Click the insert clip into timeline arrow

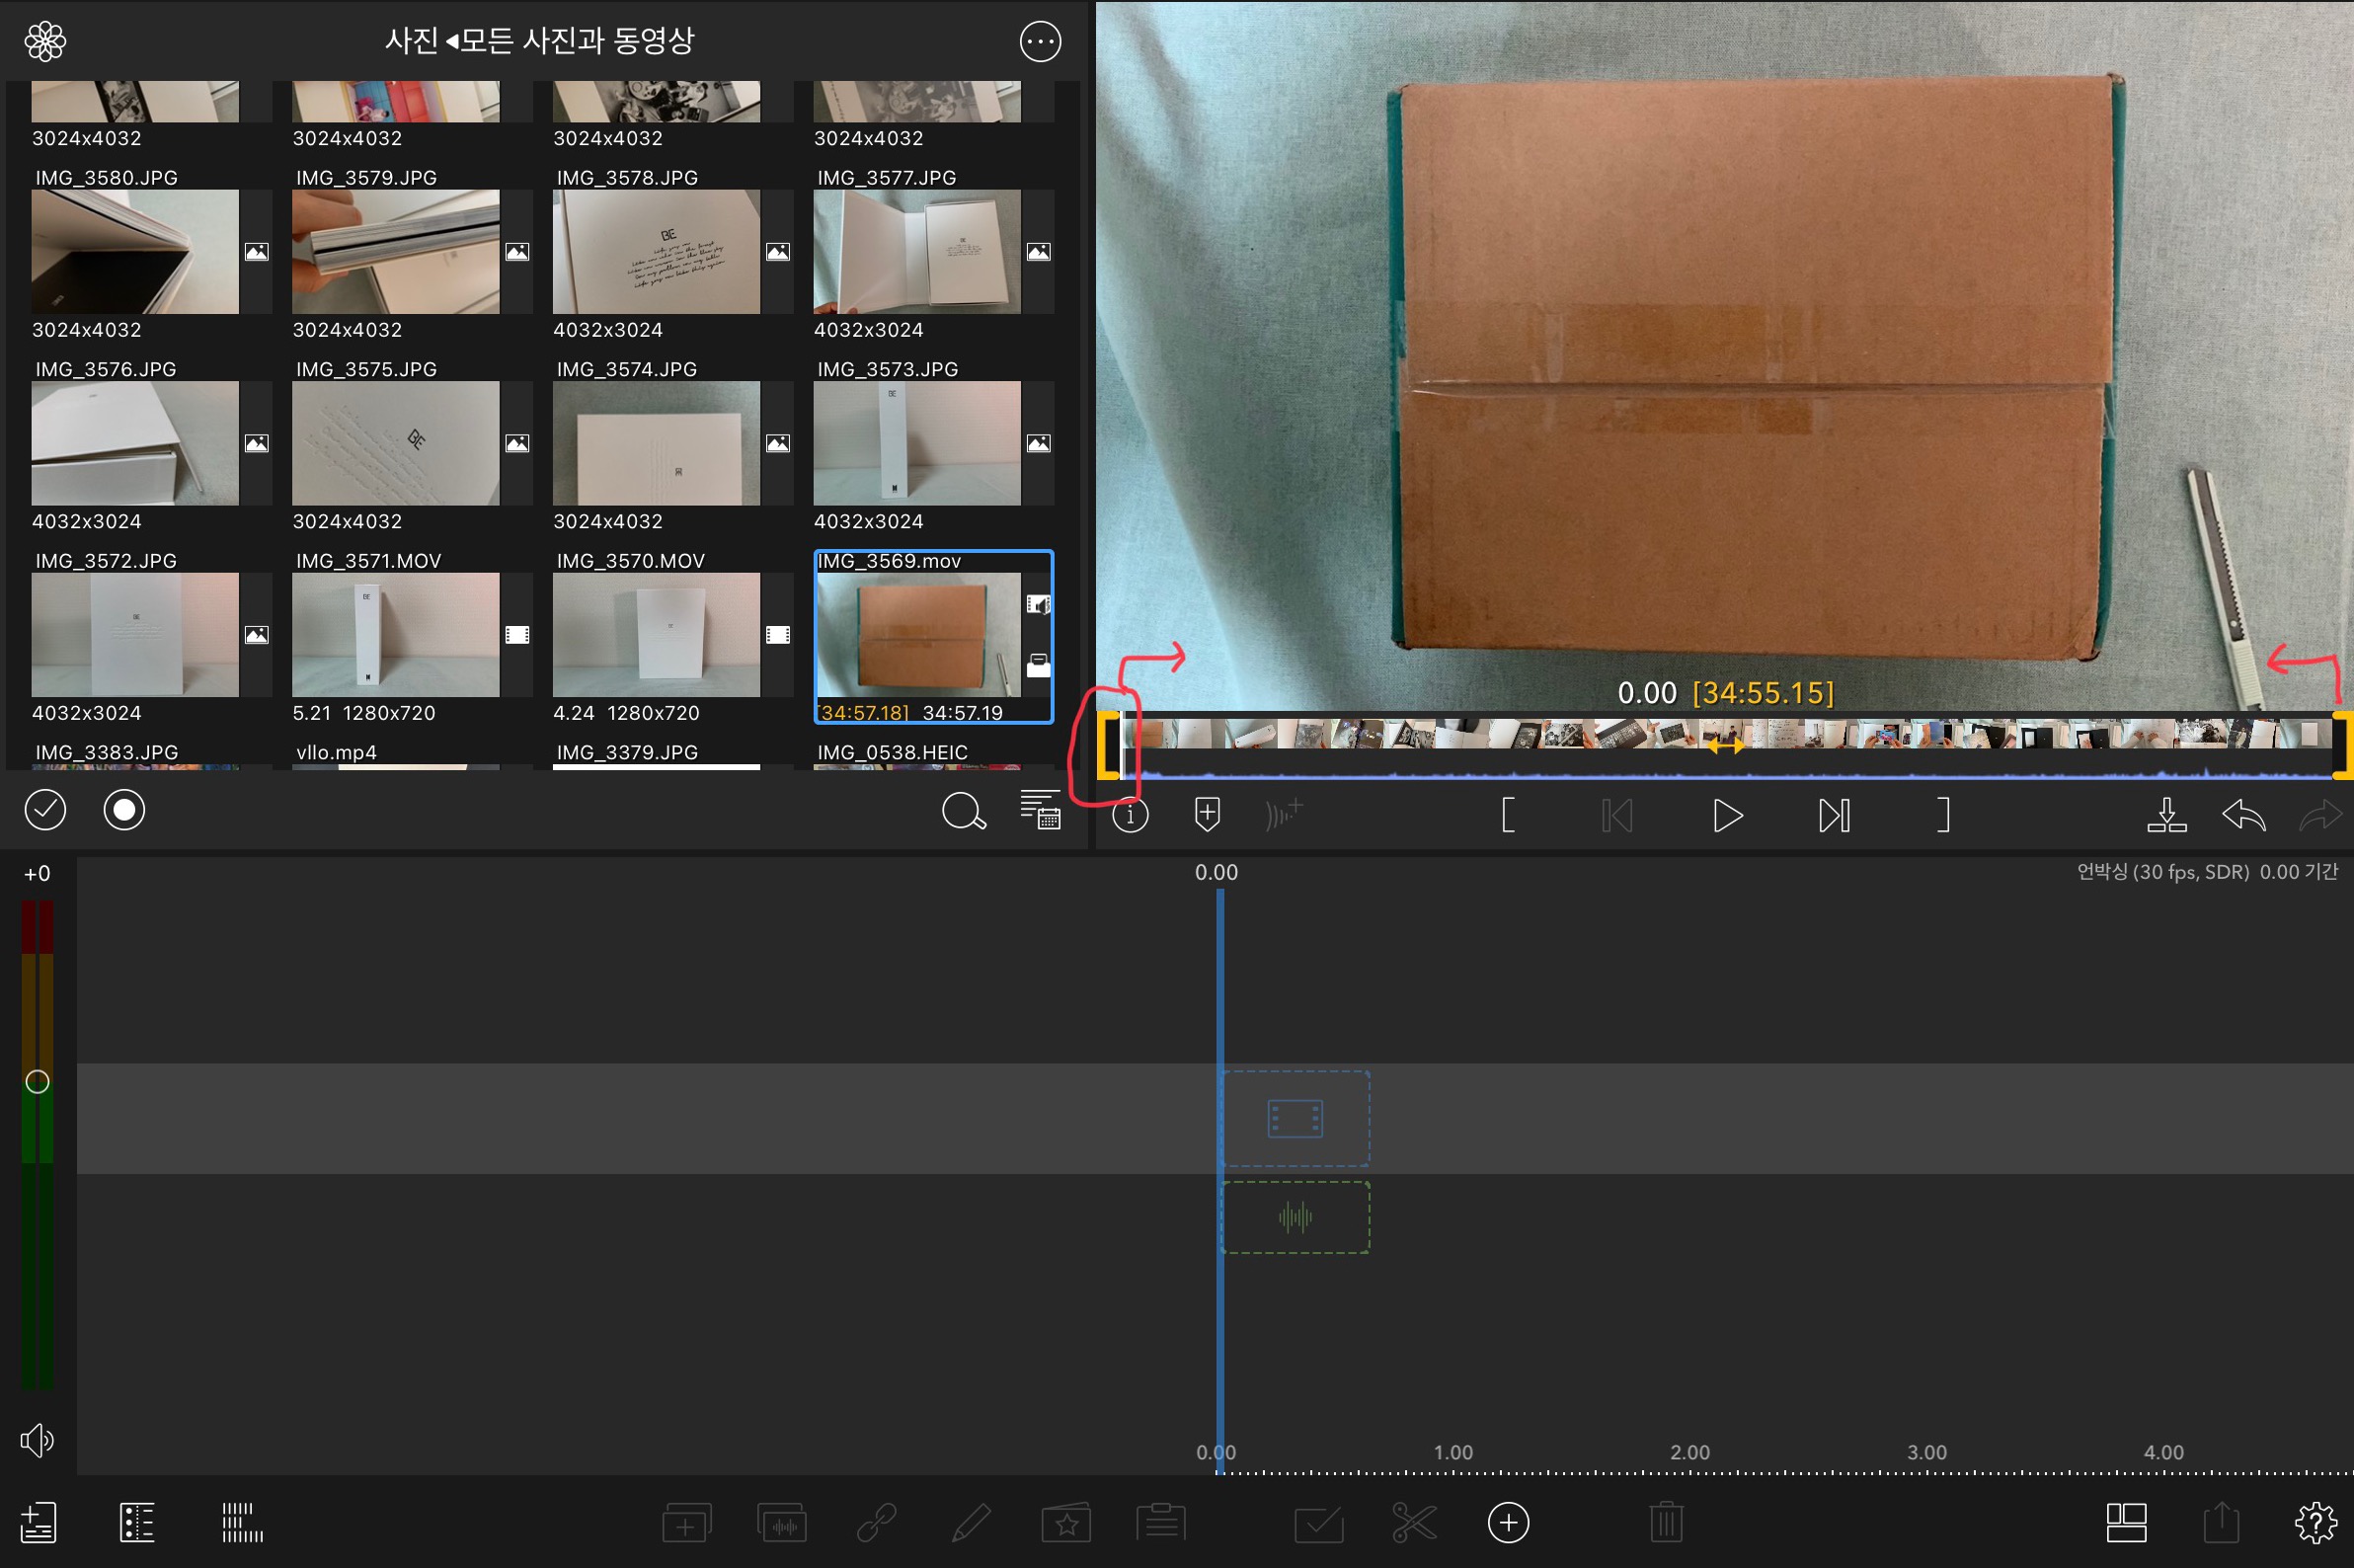click(2166, 815)
